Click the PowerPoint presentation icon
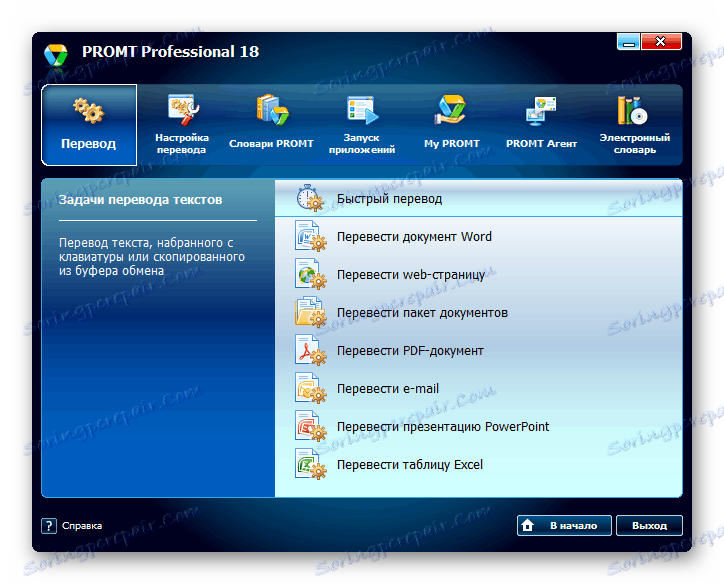The width and height of the screenshot is (724, 584). click(310, 426)
